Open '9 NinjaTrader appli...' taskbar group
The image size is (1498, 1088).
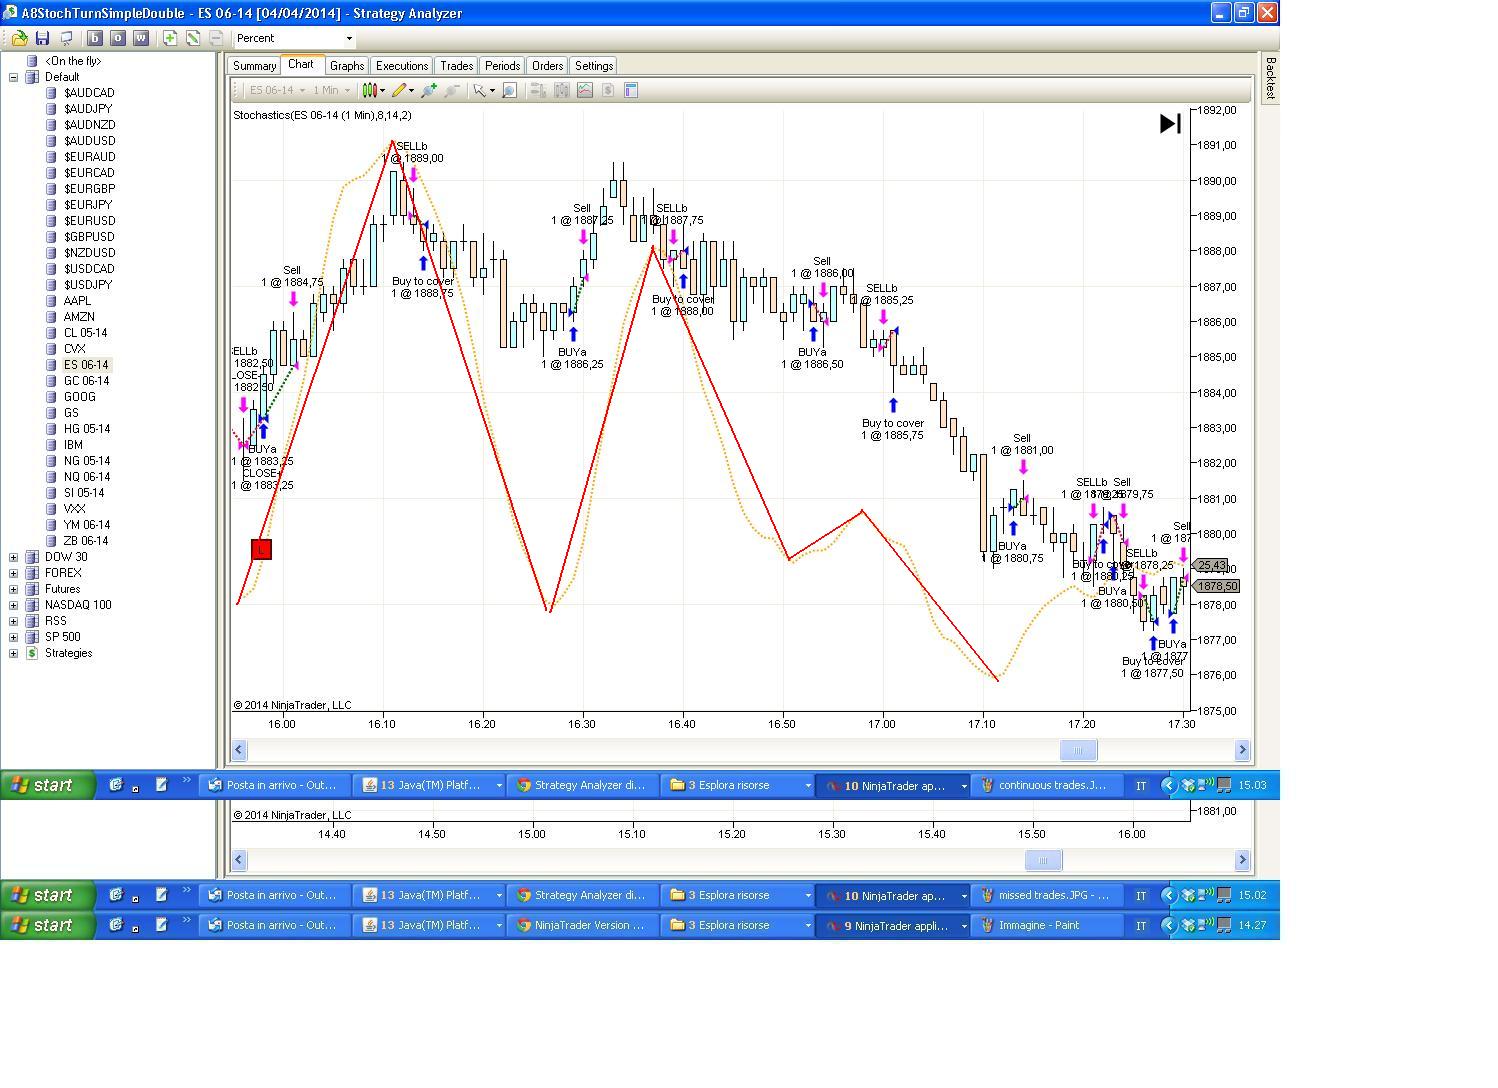[894, 926]
